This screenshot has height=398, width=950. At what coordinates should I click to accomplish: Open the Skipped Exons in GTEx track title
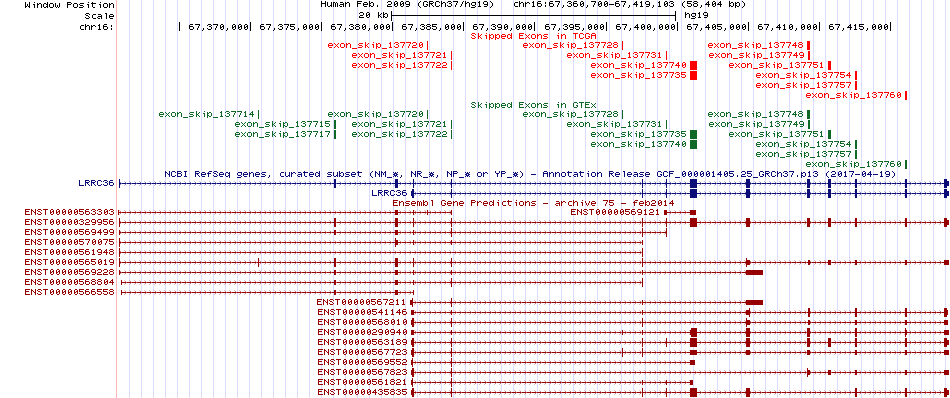tap(534, 105)
